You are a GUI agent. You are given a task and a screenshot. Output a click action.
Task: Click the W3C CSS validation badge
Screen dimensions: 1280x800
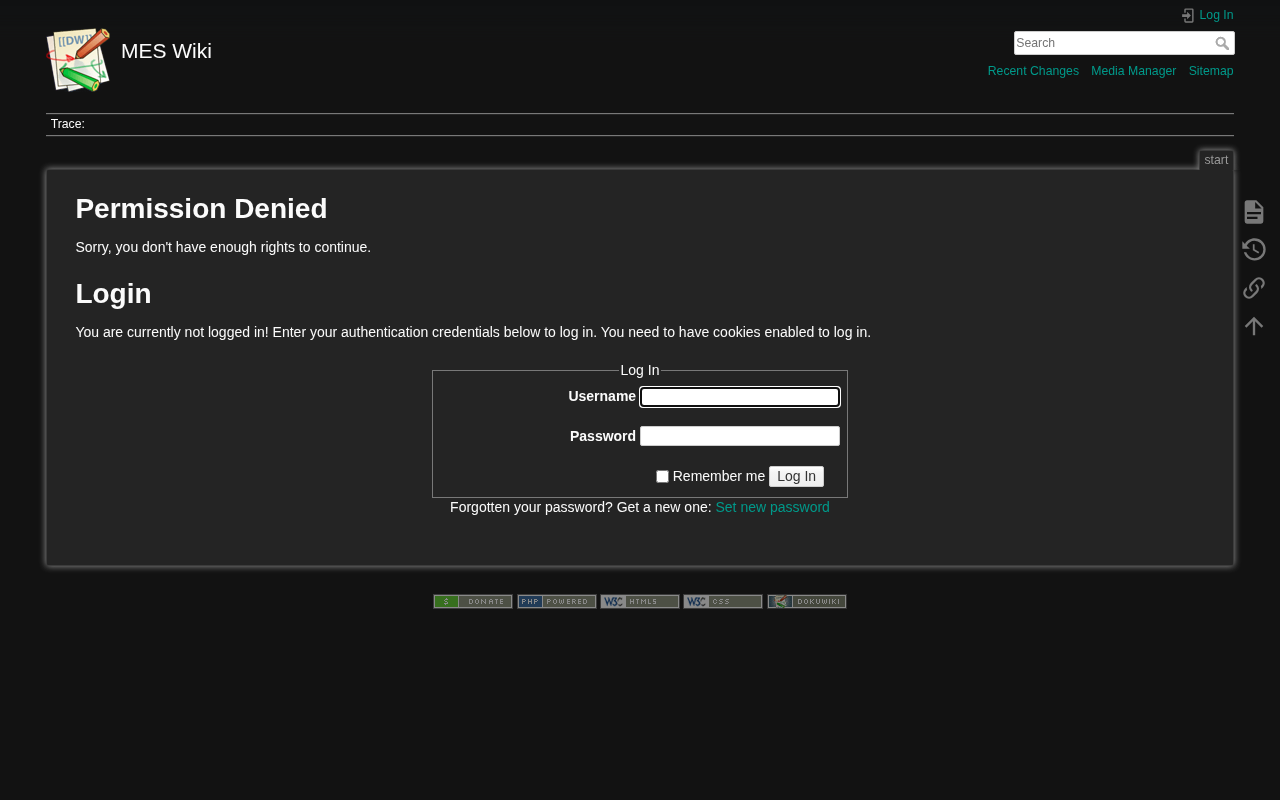pos(723,601)
